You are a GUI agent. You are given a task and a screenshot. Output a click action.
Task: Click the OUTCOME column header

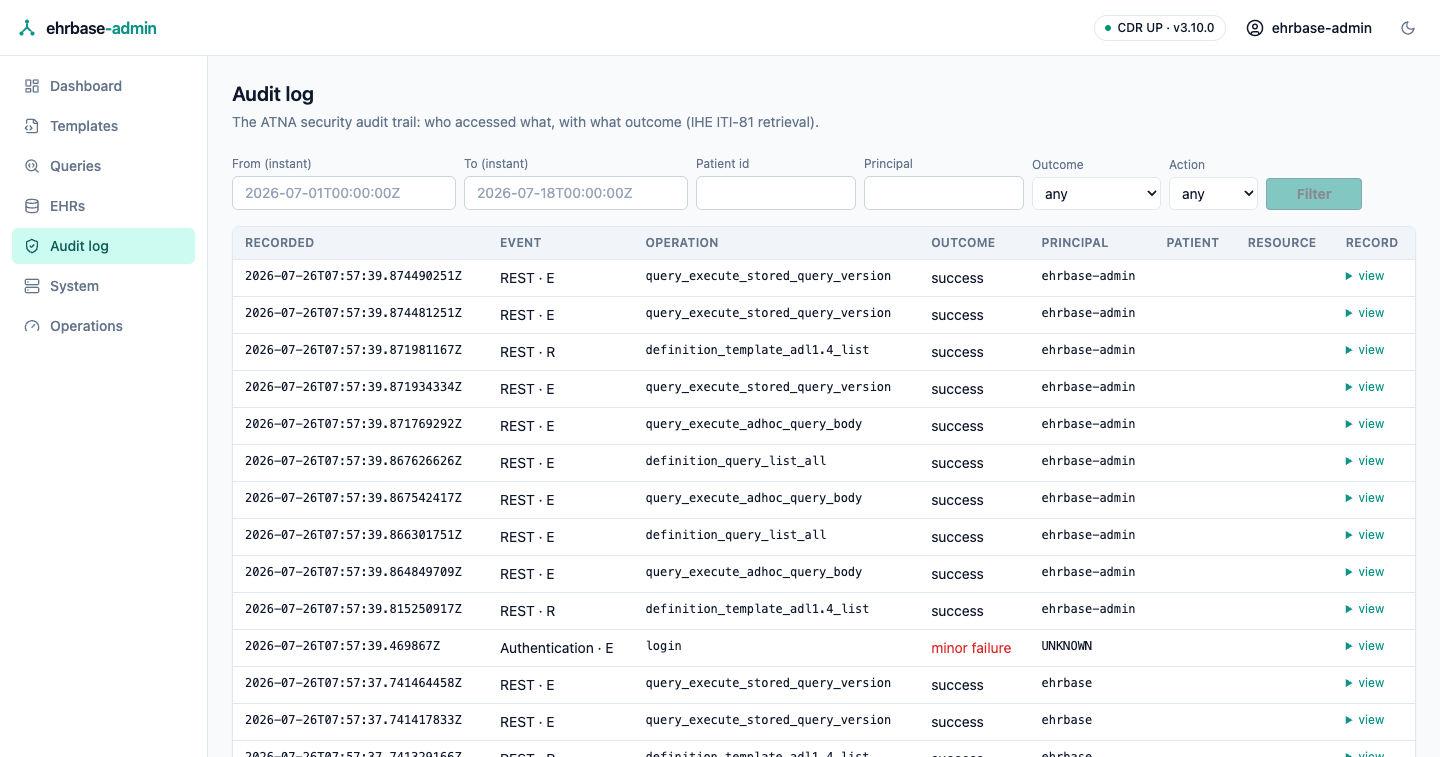click(x=963, y=243)
